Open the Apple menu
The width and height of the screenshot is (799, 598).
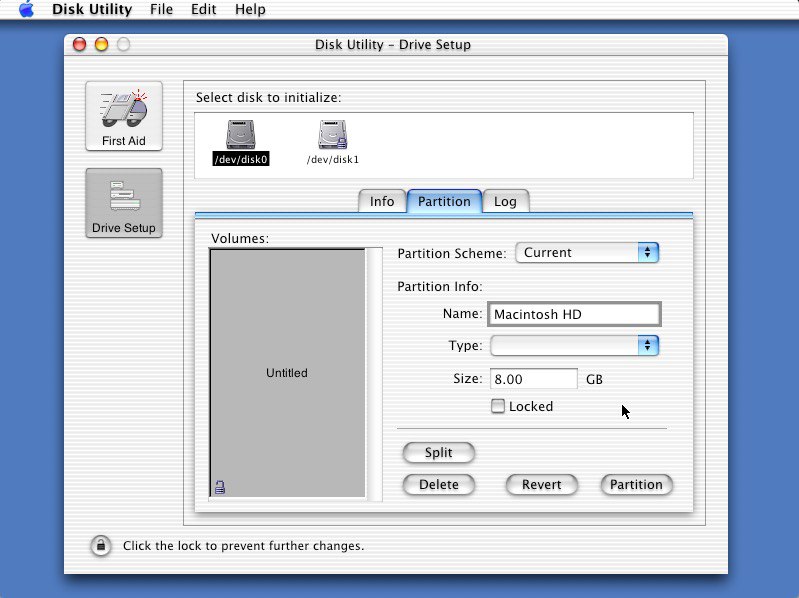(x=26, y=9)
